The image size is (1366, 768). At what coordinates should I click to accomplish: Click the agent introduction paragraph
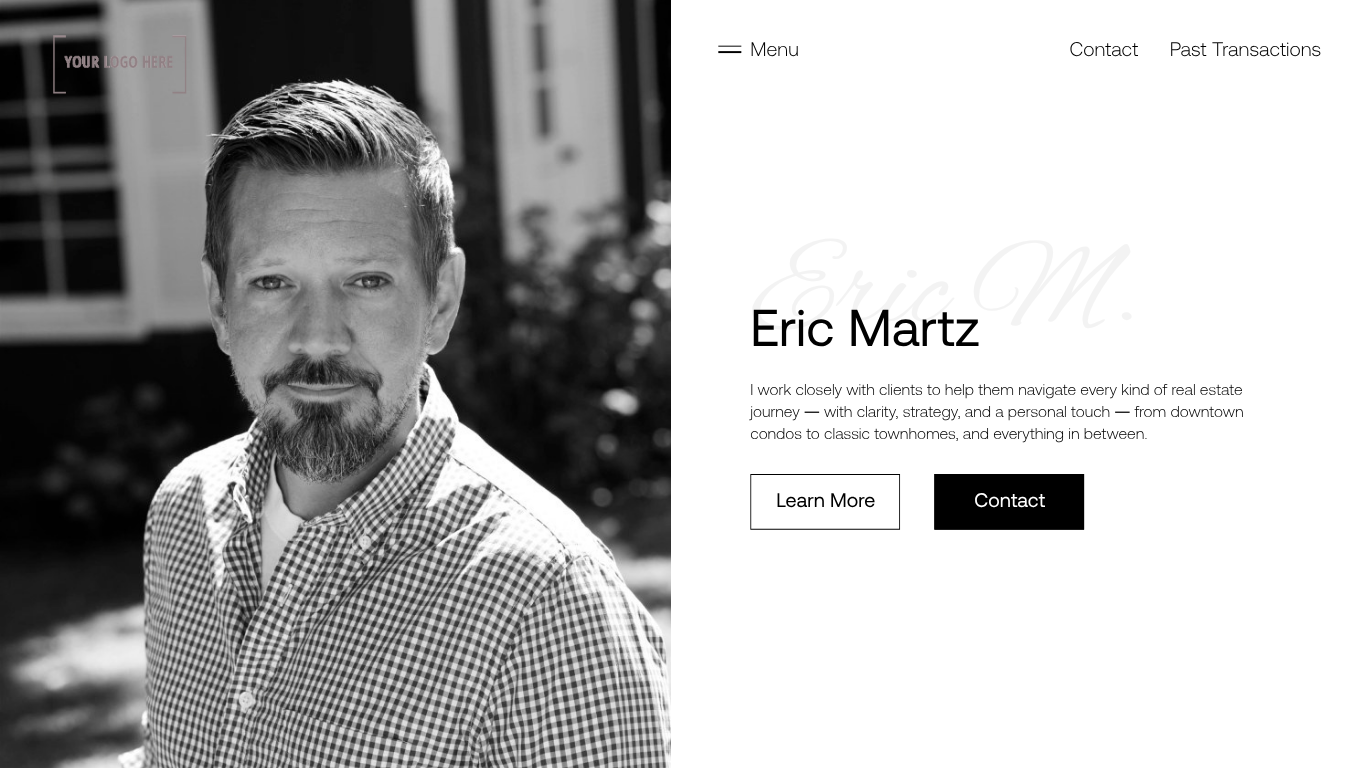click(997, 411)
